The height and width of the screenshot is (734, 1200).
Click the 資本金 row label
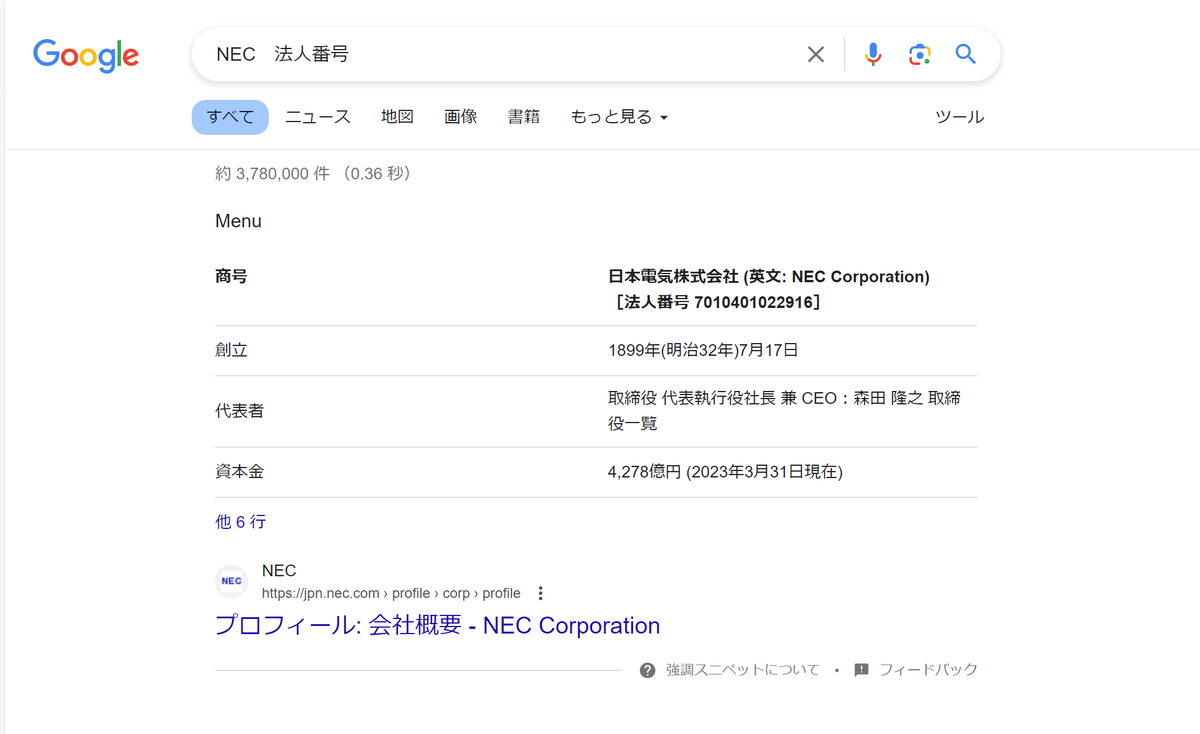(x=239, y=472)
